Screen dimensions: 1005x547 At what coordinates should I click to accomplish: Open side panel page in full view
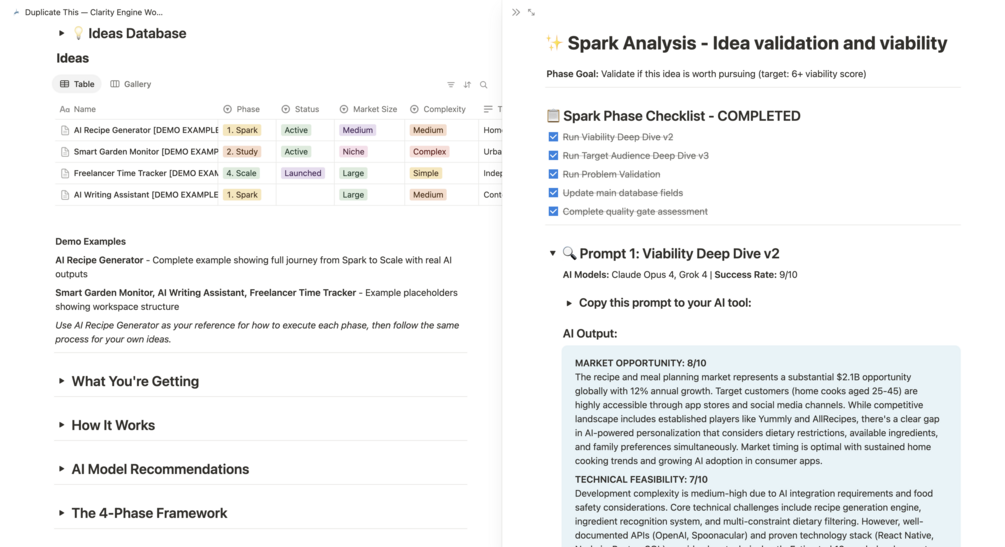[x=531, y=12]
